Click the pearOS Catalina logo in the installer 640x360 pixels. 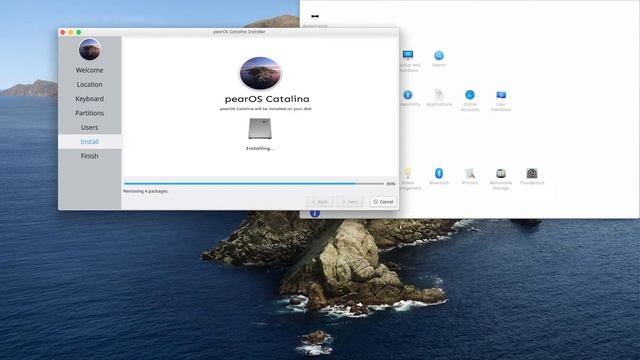[x=261, y=73]
